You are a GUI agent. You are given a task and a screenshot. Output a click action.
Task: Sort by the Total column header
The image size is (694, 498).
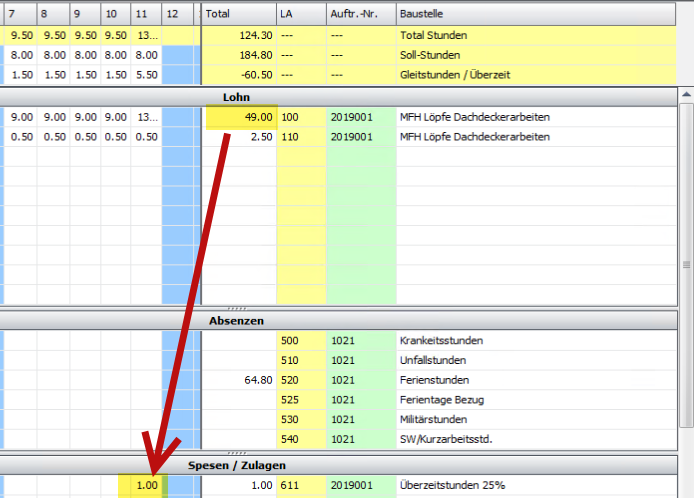238,14
